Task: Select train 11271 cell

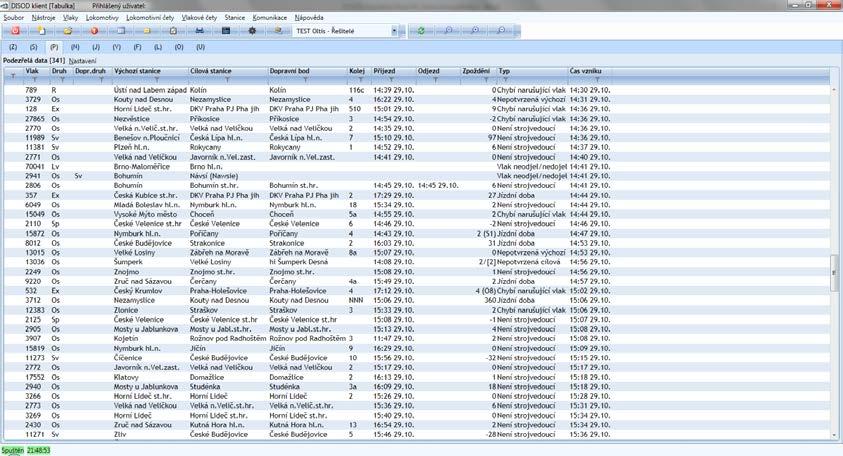Action: point(34,434)
